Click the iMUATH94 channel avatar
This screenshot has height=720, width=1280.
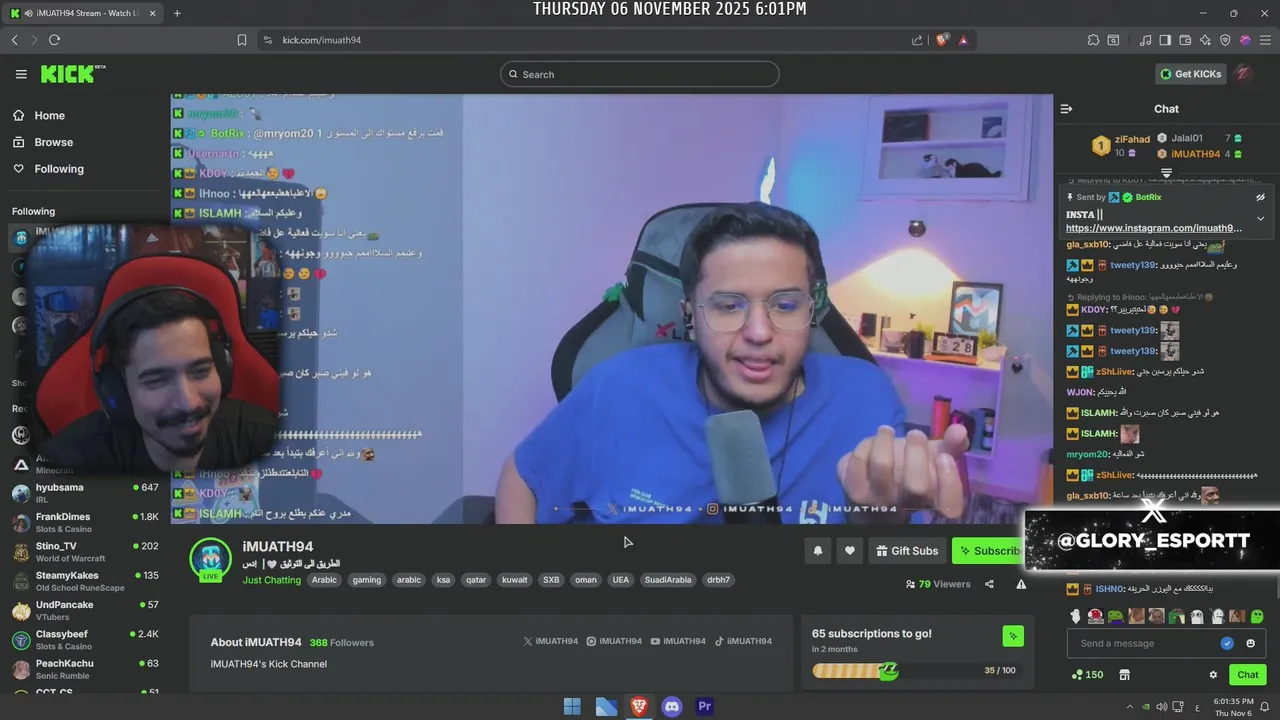211,559
